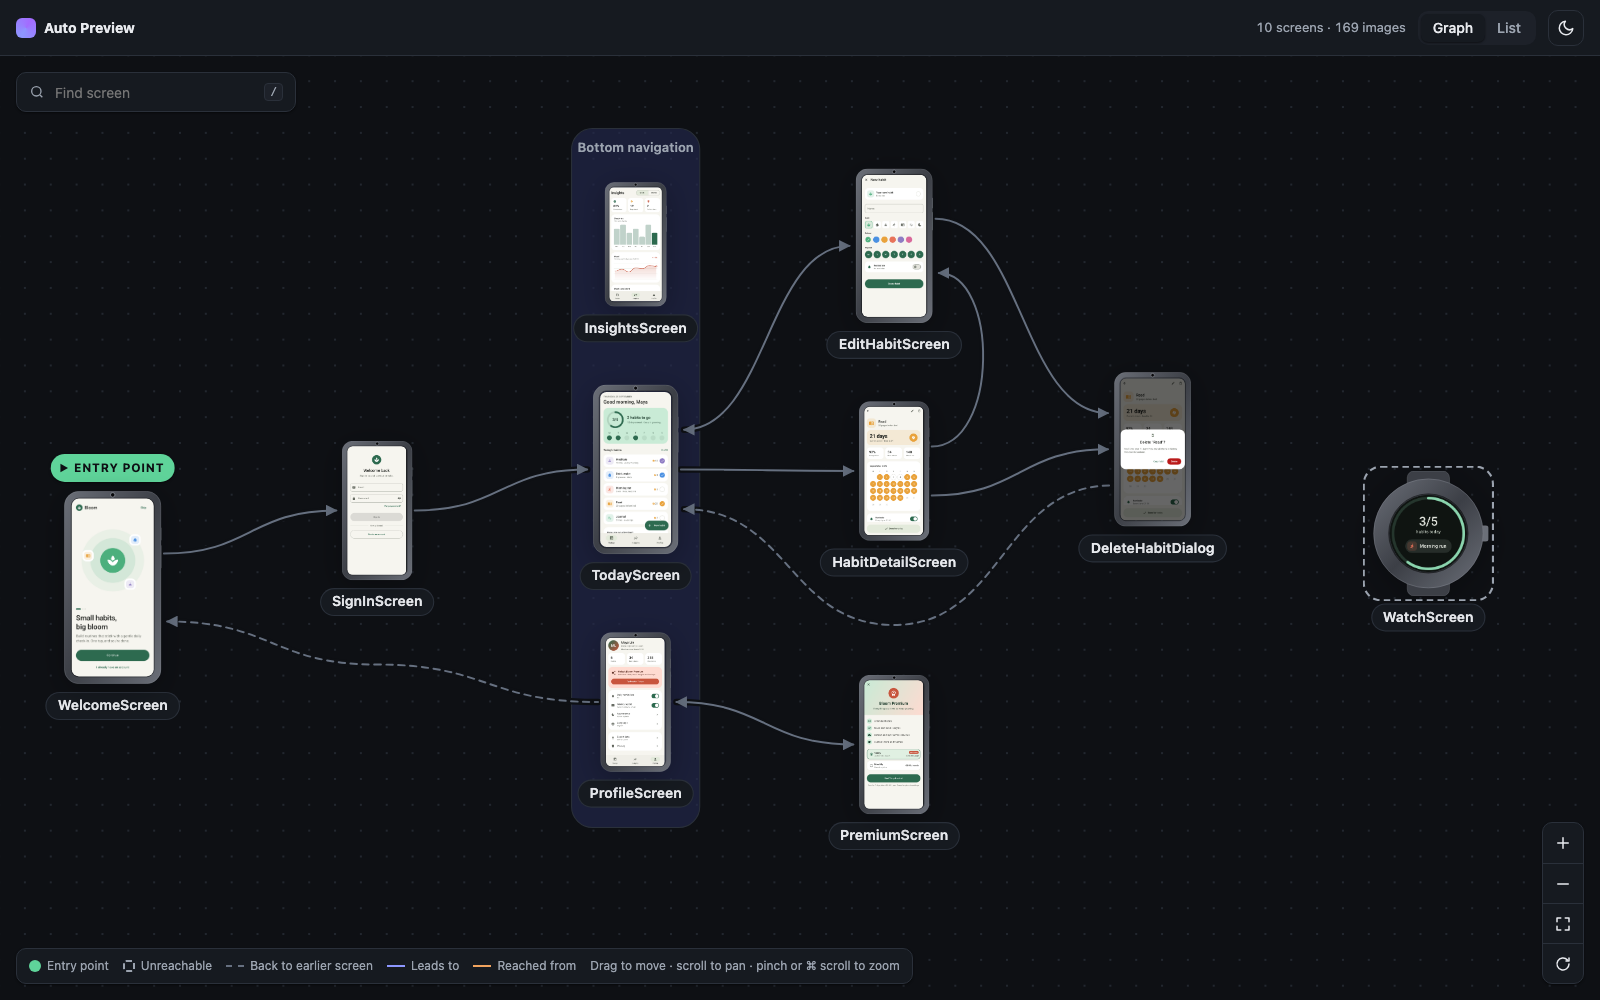Viewport: 1600px width, 1000px height.
Task: Toggle dark mode moon icon
Action: point(1565,28)
